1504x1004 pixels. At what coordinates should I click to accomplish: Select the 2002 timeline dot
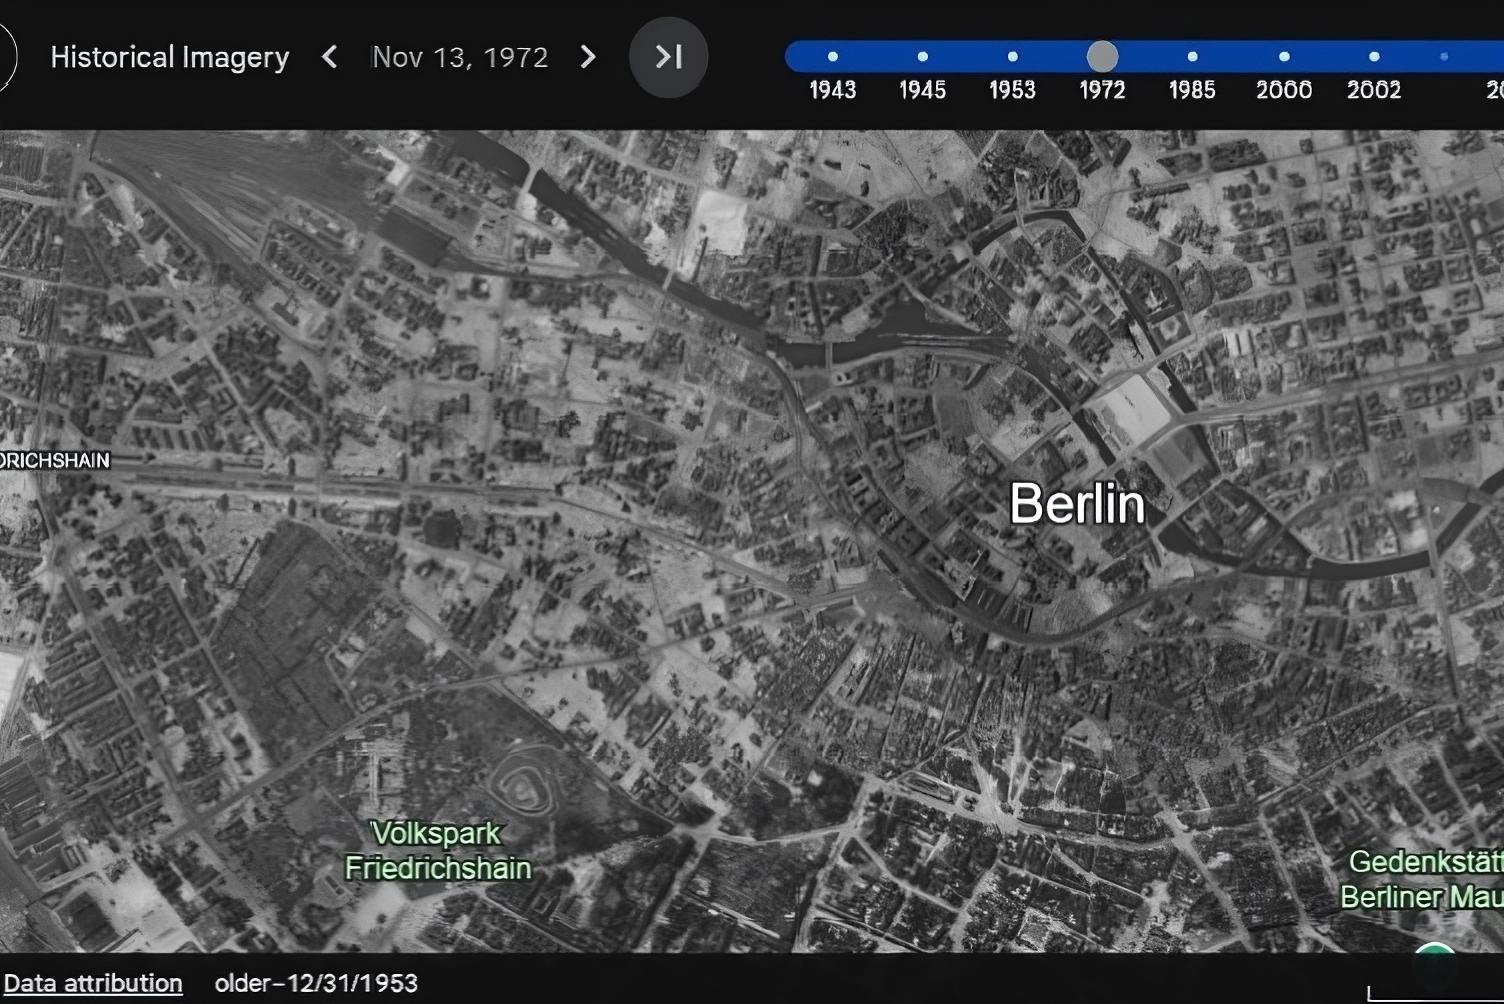(x=1374, y=57)
